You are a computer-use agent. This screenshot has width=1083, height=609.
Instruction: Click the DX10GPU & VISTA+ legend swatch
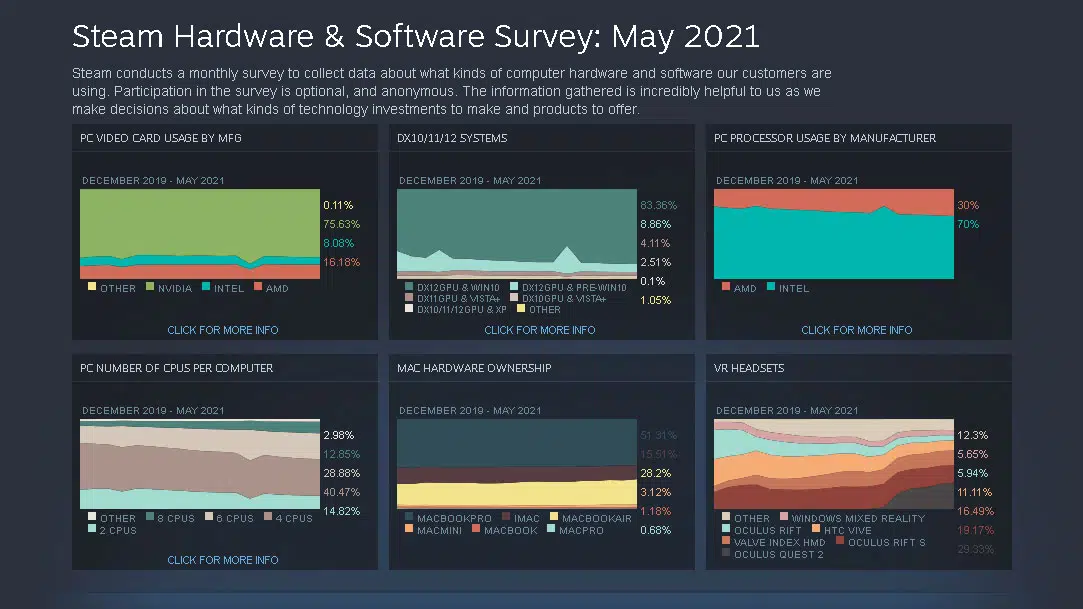click(x=514, y=298)
